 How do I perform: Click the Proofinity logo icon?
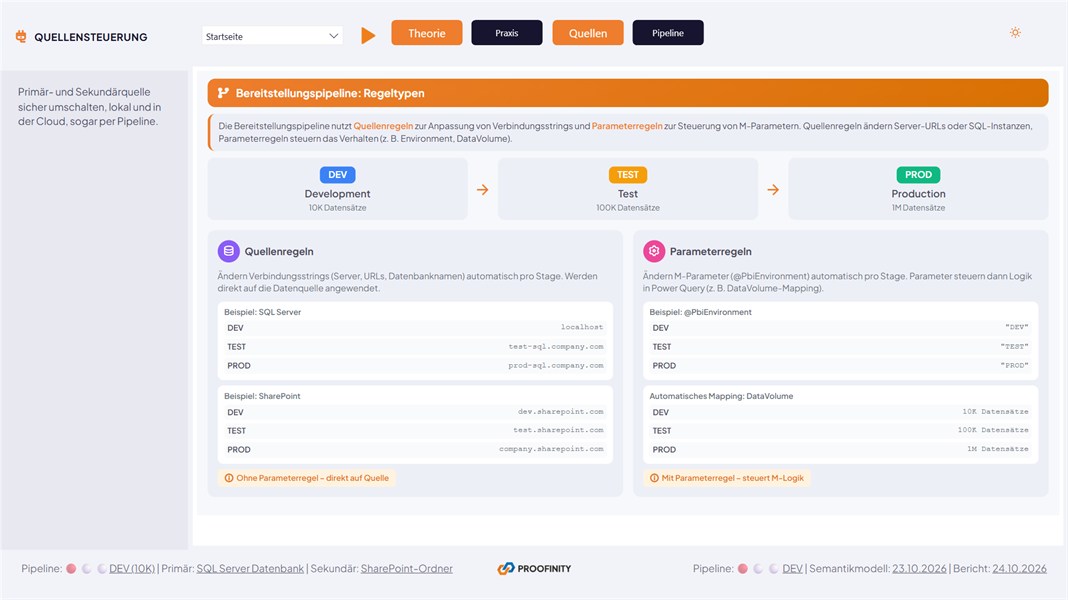(x=505, y=569)
